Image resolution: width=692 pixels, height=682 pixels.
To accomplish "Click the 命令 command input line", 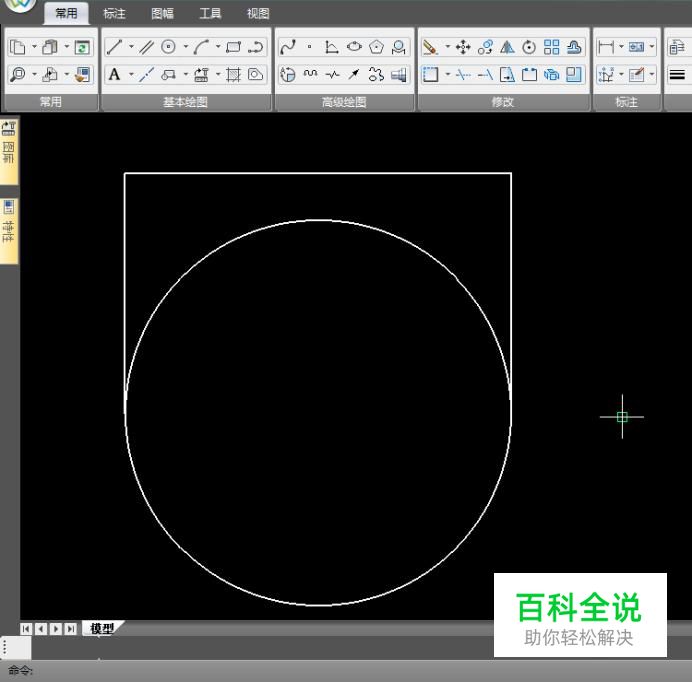I will coord(346,671).
